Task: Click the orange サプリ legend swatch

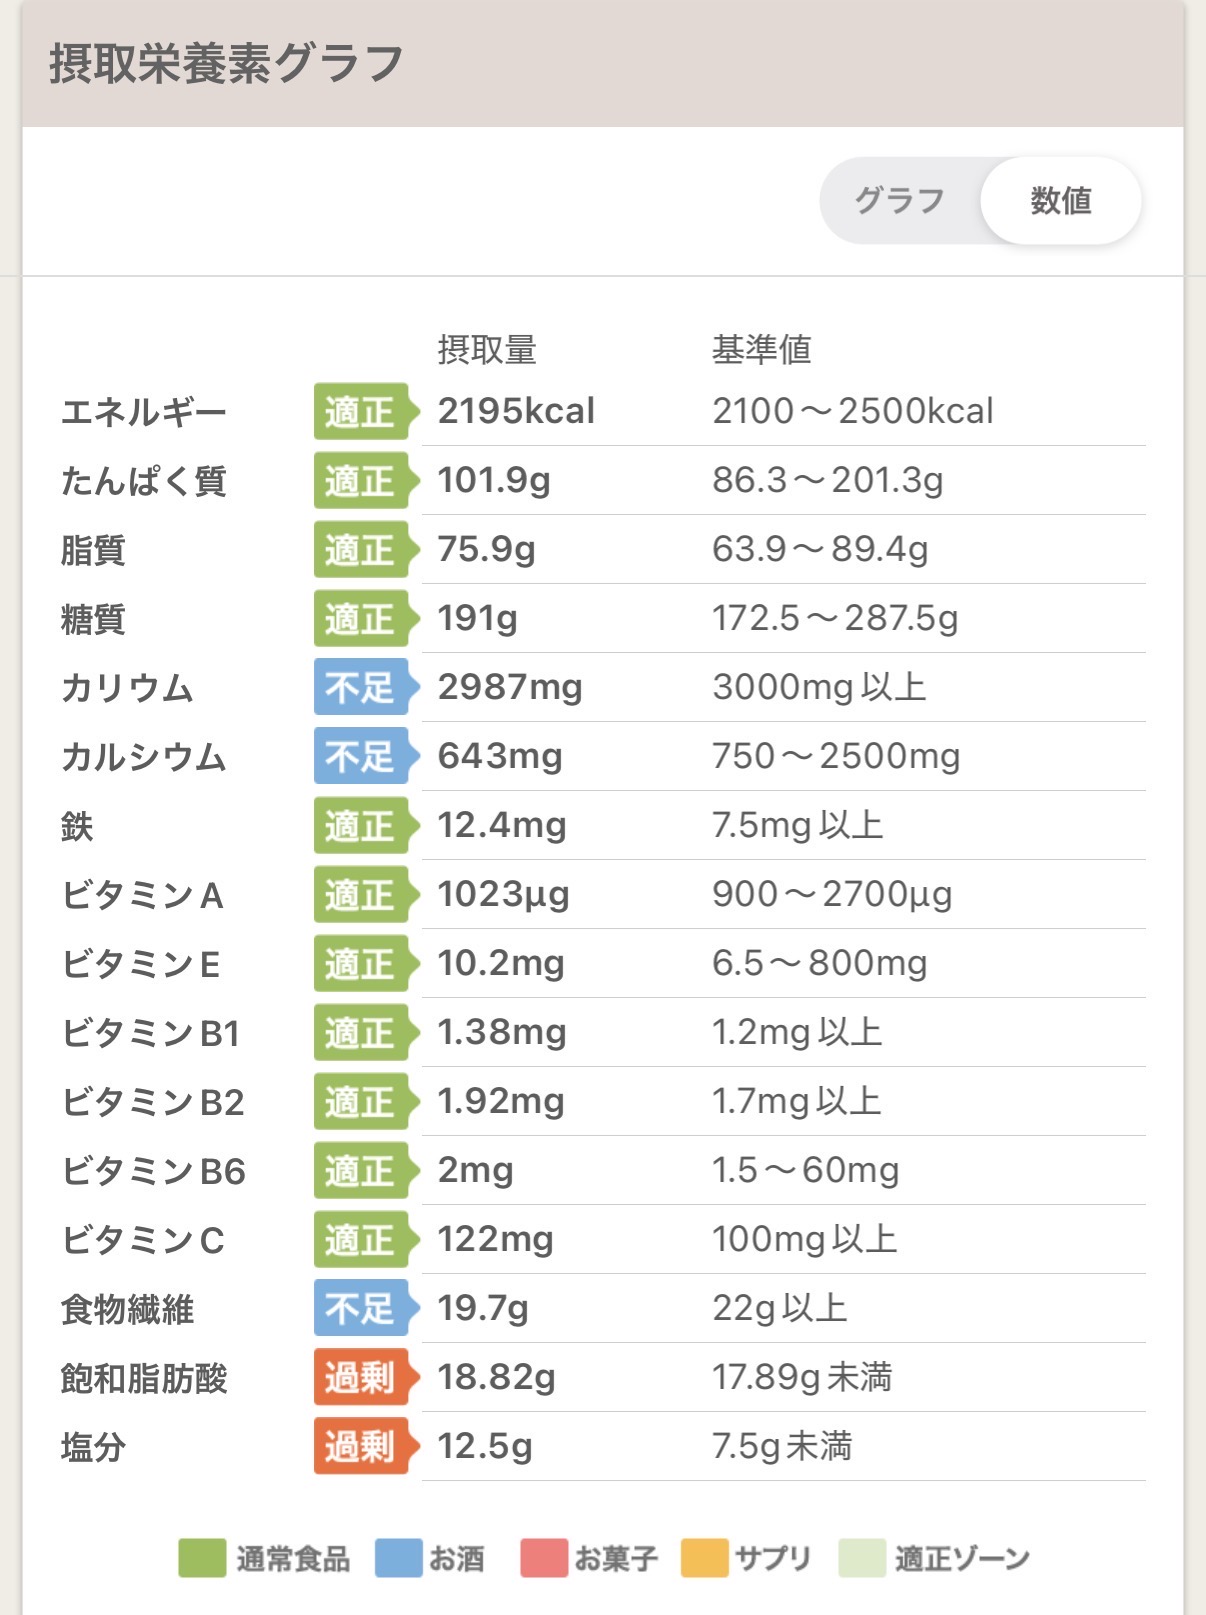Action: coord(704,1558)
